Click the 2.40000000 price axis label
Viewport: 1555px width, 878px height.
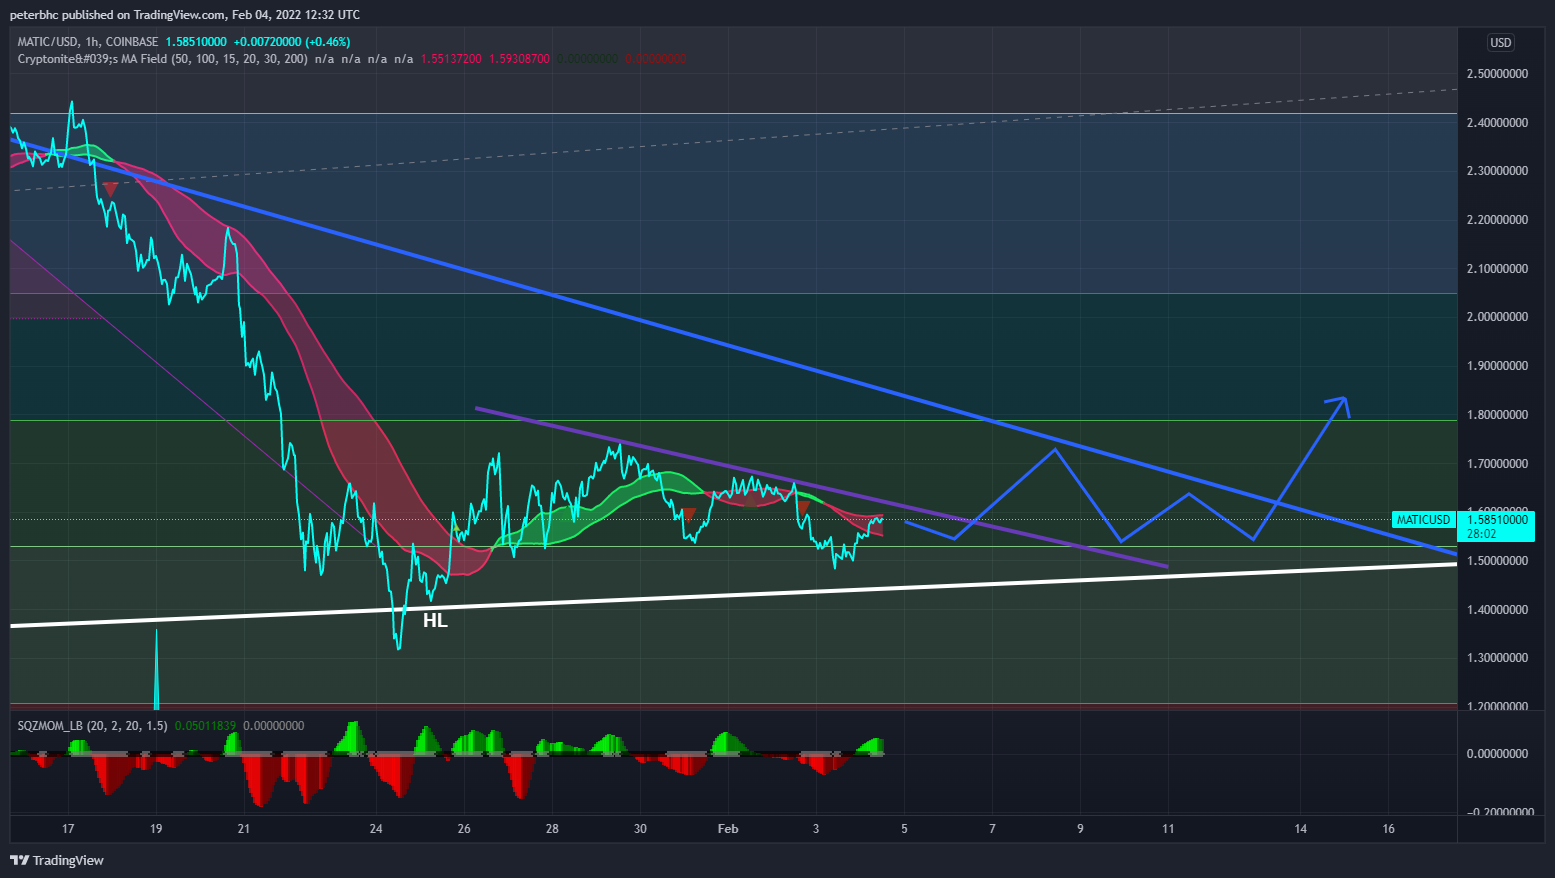(1497, 123)
